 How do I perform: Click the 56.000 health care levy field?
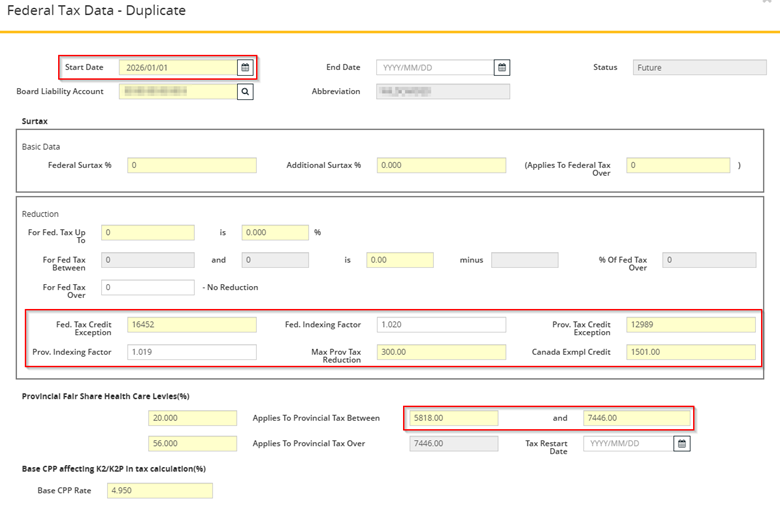tap(193, 443)
